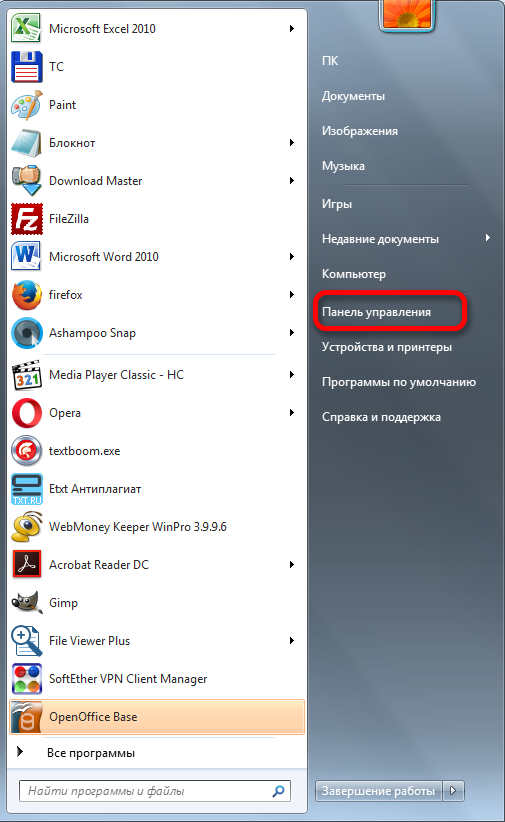This screenshot has height=822, width=505.
Task: Launch File Viewer Plus icon
Action: point(26,641)
